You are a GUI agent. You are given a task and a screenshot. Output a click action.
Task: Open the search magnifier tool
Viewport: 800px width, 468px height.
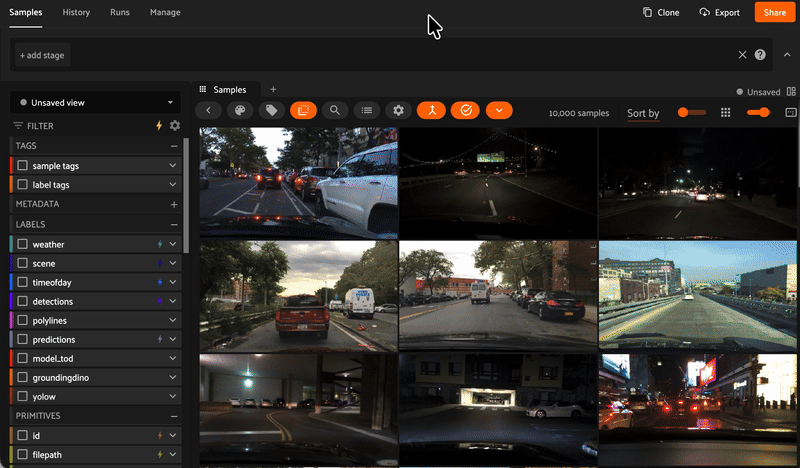(x=334, y=111)
